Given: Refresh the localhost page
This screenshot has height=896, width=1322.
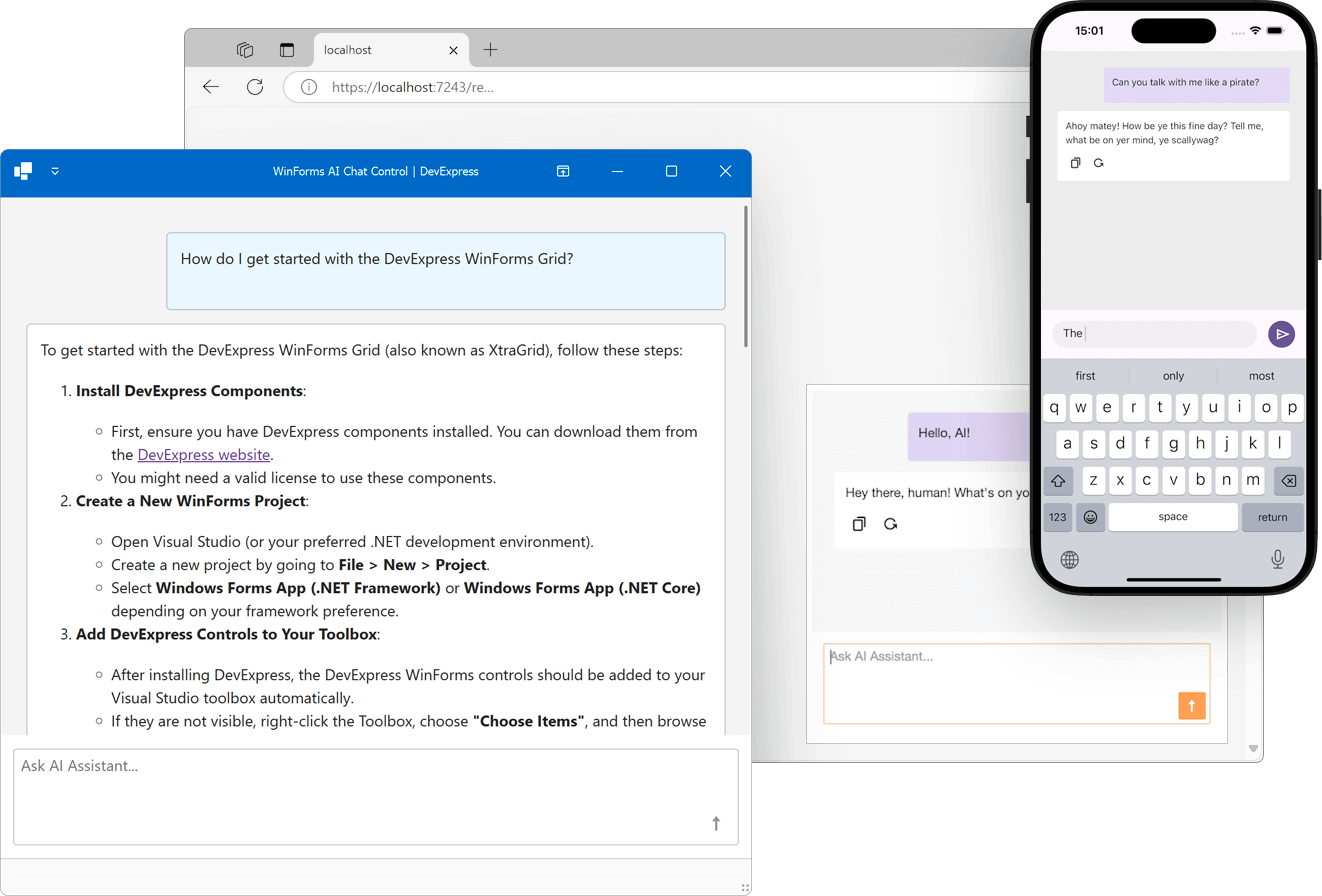Looking at the screenshot, I should tap(253, 87).
